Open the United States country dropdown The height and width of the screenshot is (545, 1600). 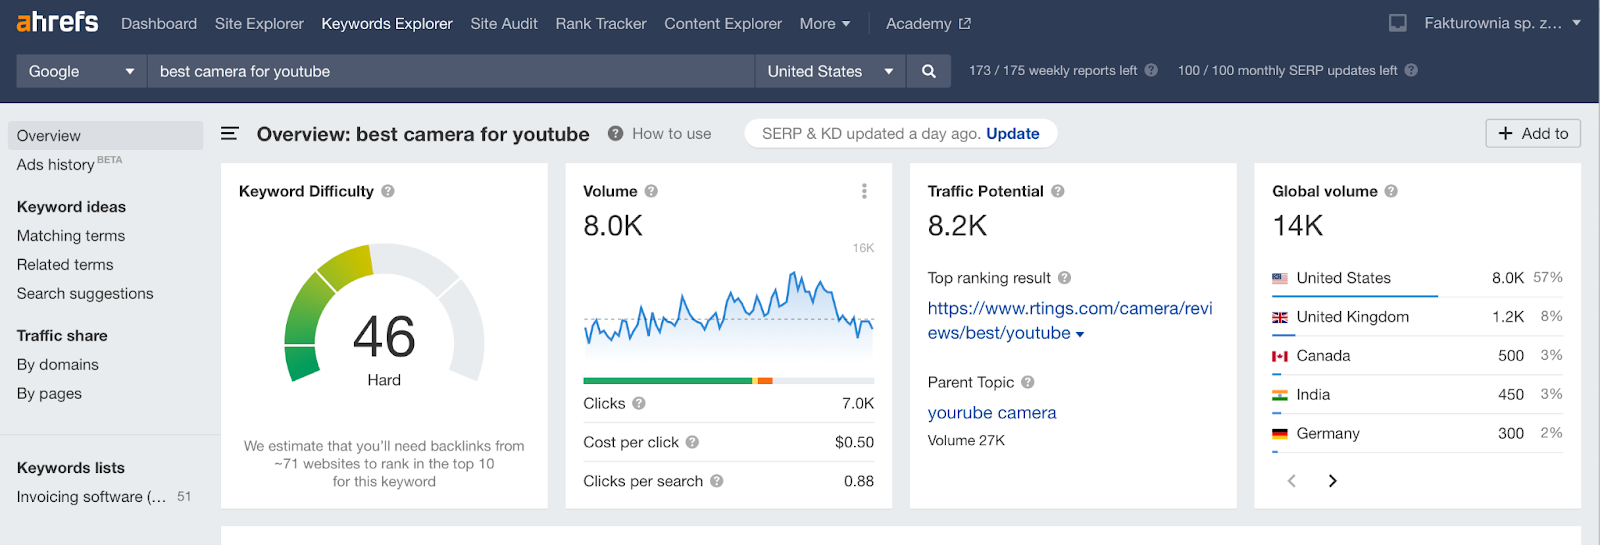(x=830, y=71)
